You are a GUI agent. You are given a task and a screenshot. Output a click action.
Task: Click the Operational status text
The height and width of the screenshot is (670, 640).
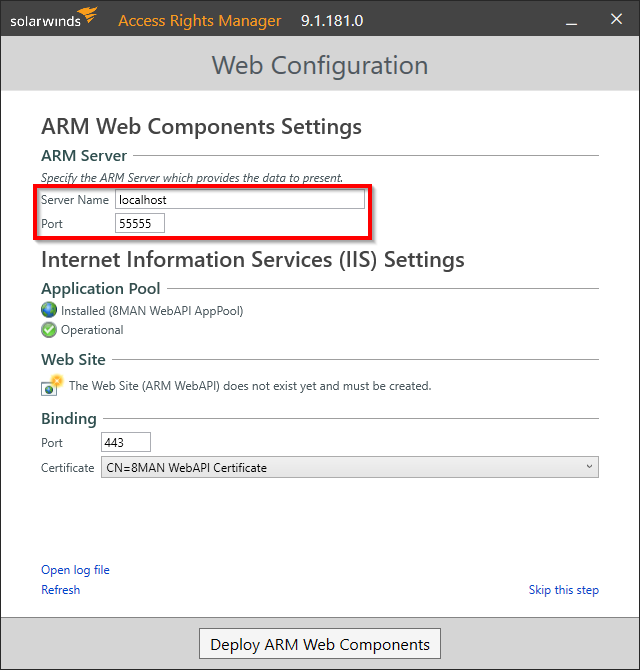[92, 330]
